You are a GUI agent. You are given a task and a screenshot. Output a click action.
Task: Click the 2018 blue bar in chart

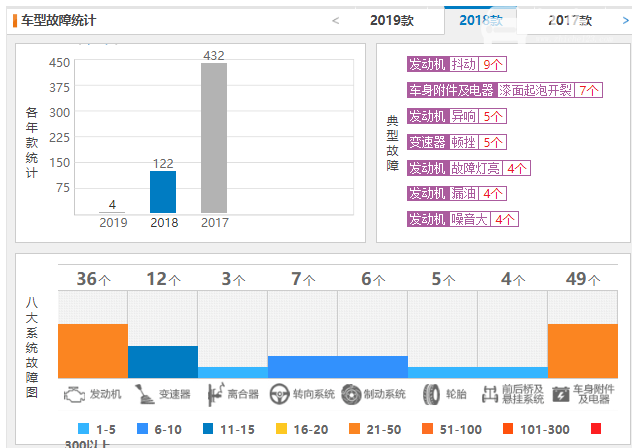163,192
